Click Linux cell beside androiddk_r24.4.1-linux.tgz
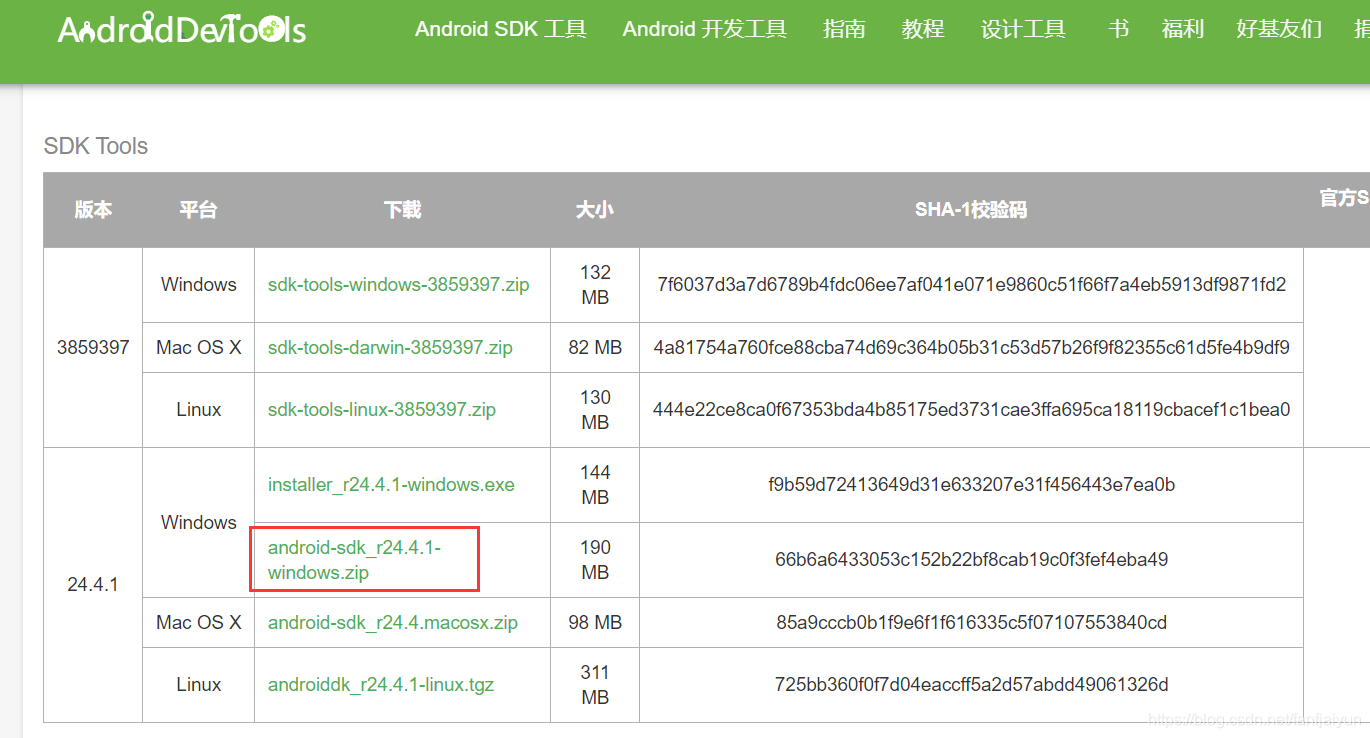 198,685
